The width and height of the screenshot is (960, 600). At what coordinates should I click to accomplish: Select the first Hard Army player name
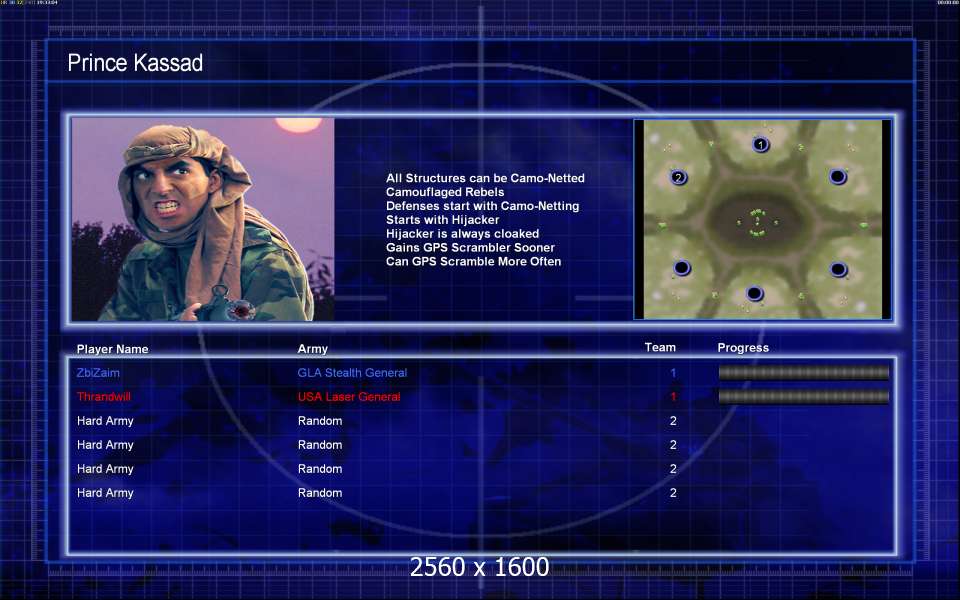pos(105,421)
